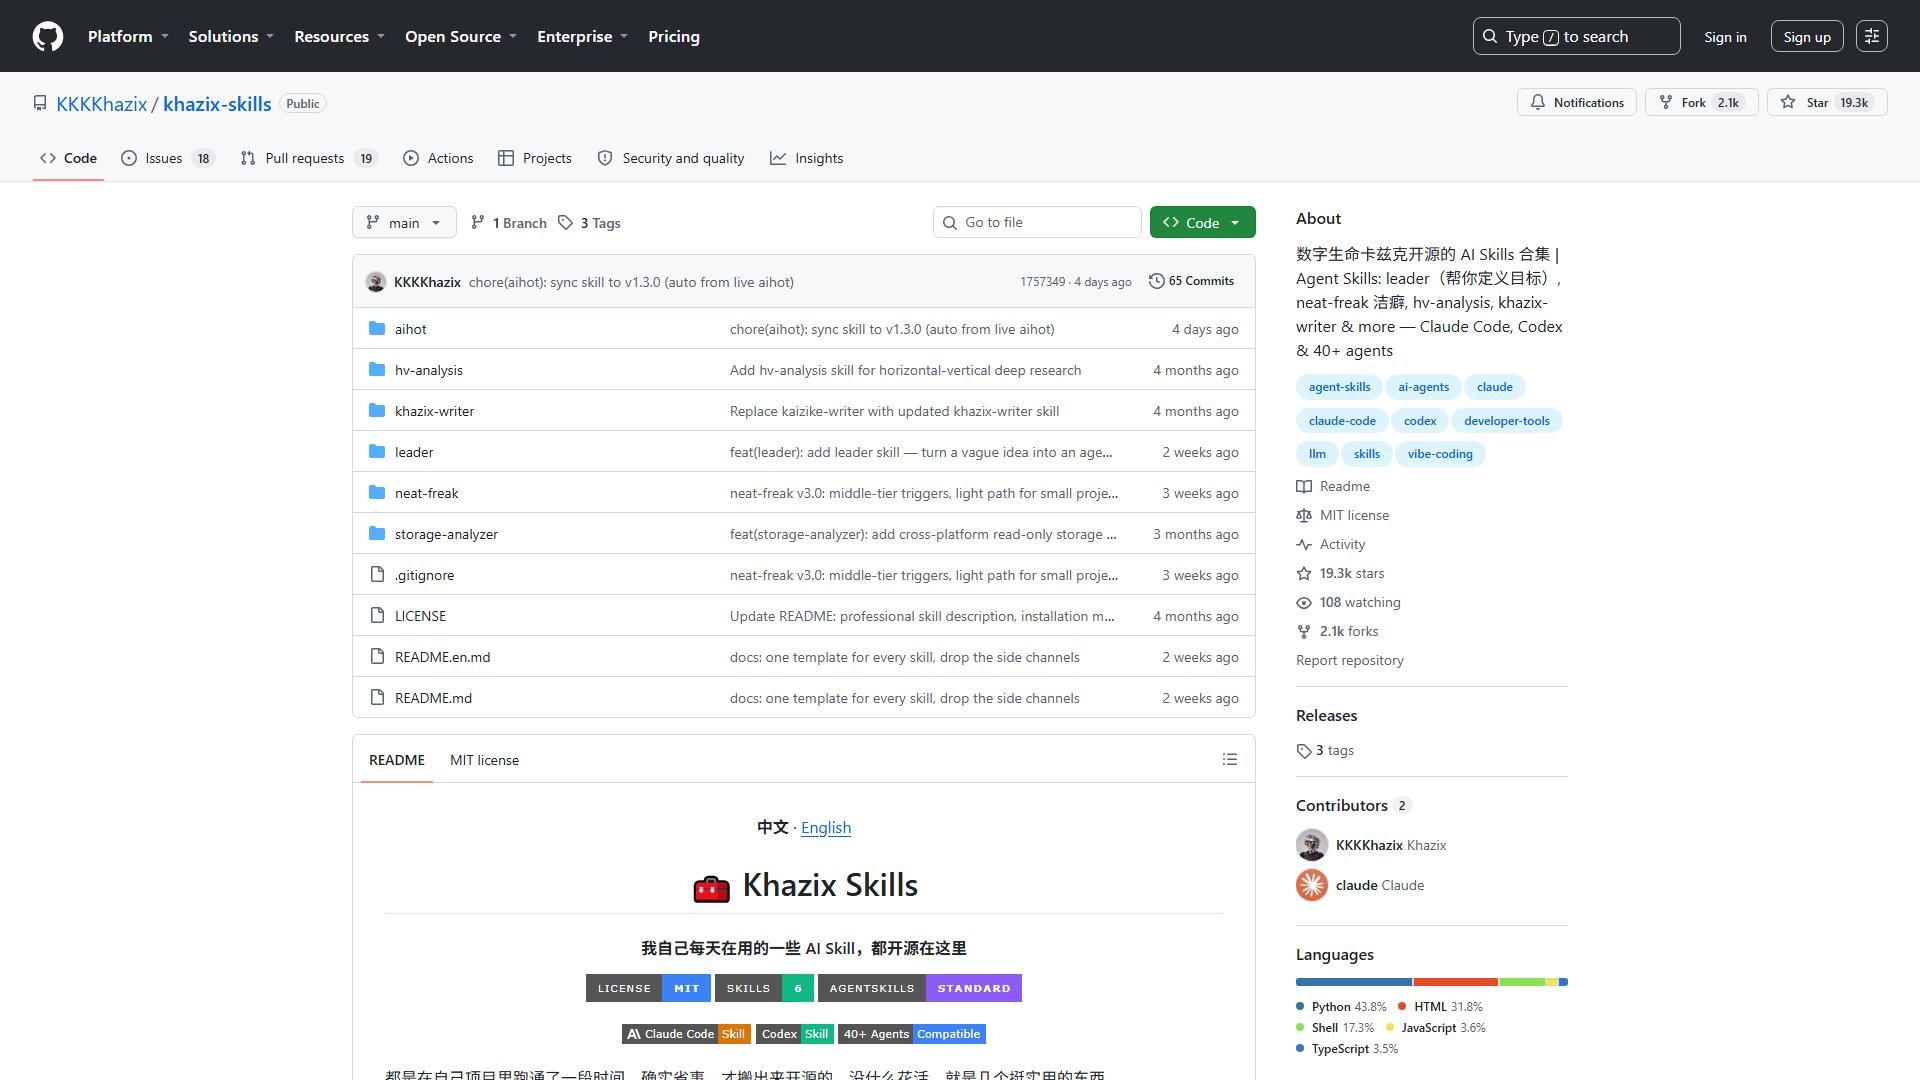Click the Go to file field

pyautogui.click(x=1037, y=222)
